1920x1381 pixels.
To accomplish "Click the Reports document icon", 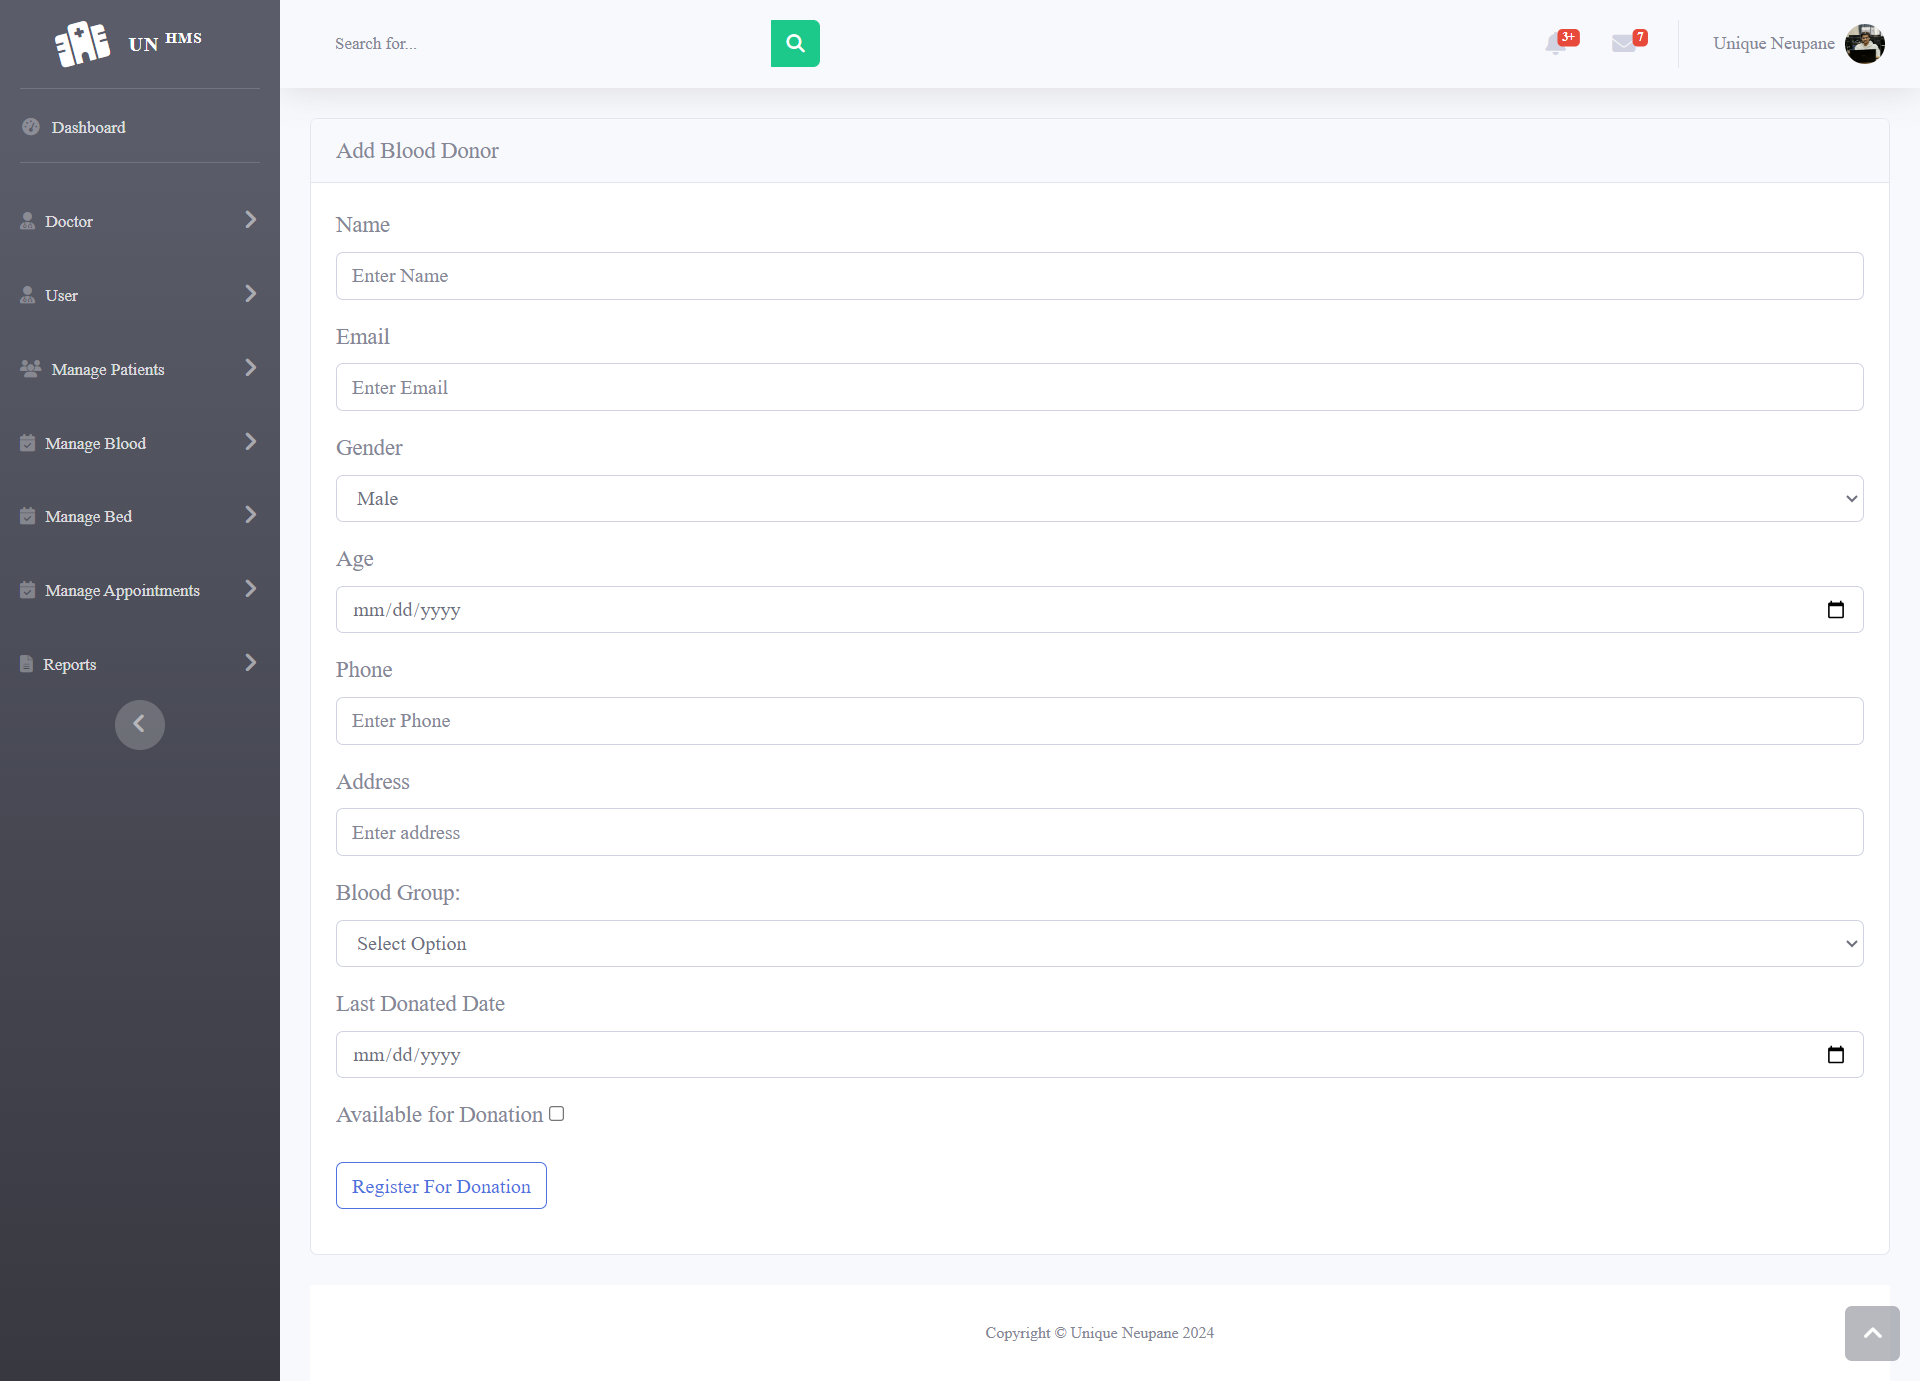I will pos(26,663).
